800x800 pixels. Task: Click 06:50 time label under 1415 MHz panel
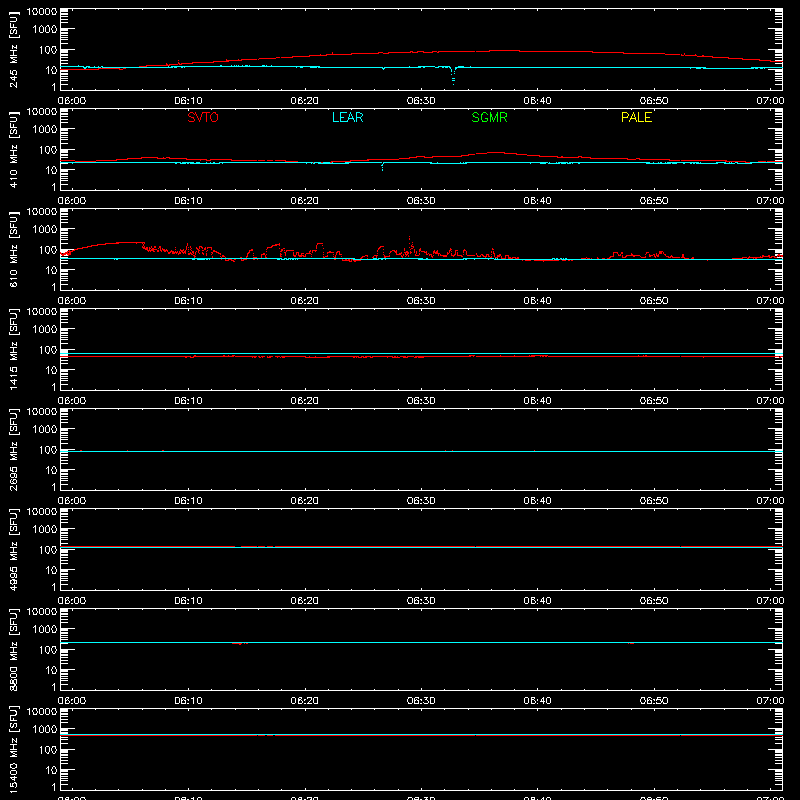click(x=654, y=401)
